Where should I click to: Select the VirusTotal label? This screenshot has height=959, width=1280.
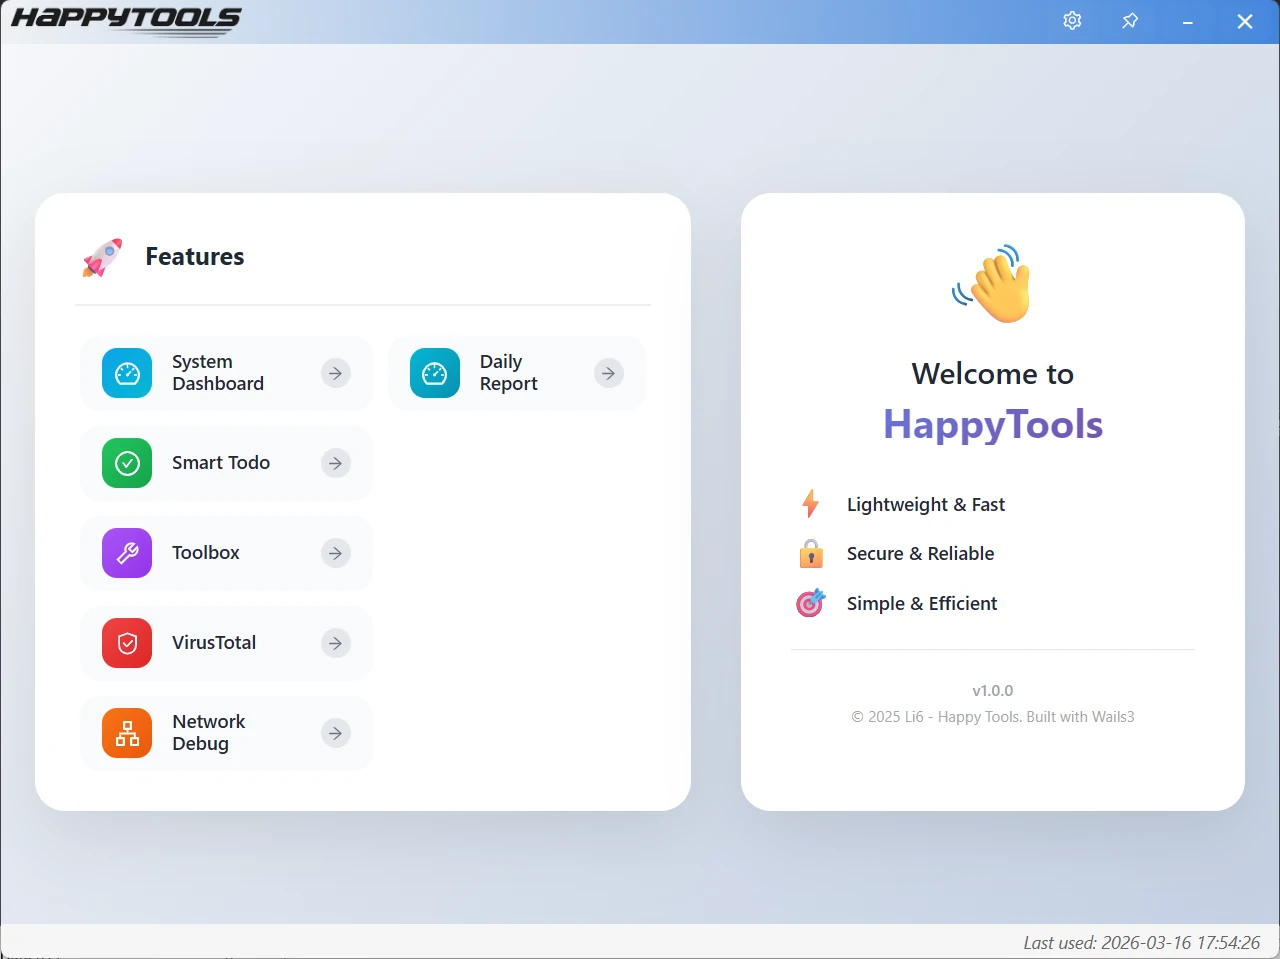point(214,643)
